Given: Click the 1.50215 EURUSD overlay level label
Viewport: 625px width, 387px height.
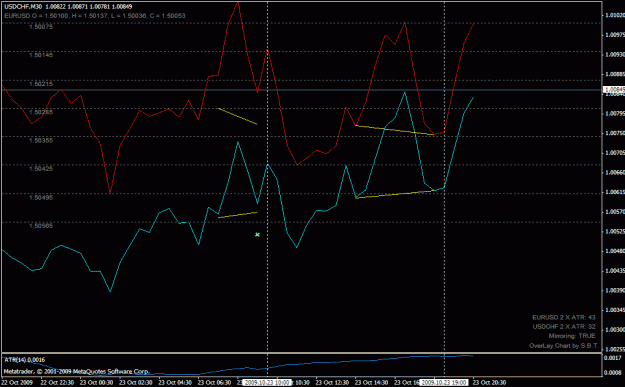Looking at the screenshot, I should [41, 84].
